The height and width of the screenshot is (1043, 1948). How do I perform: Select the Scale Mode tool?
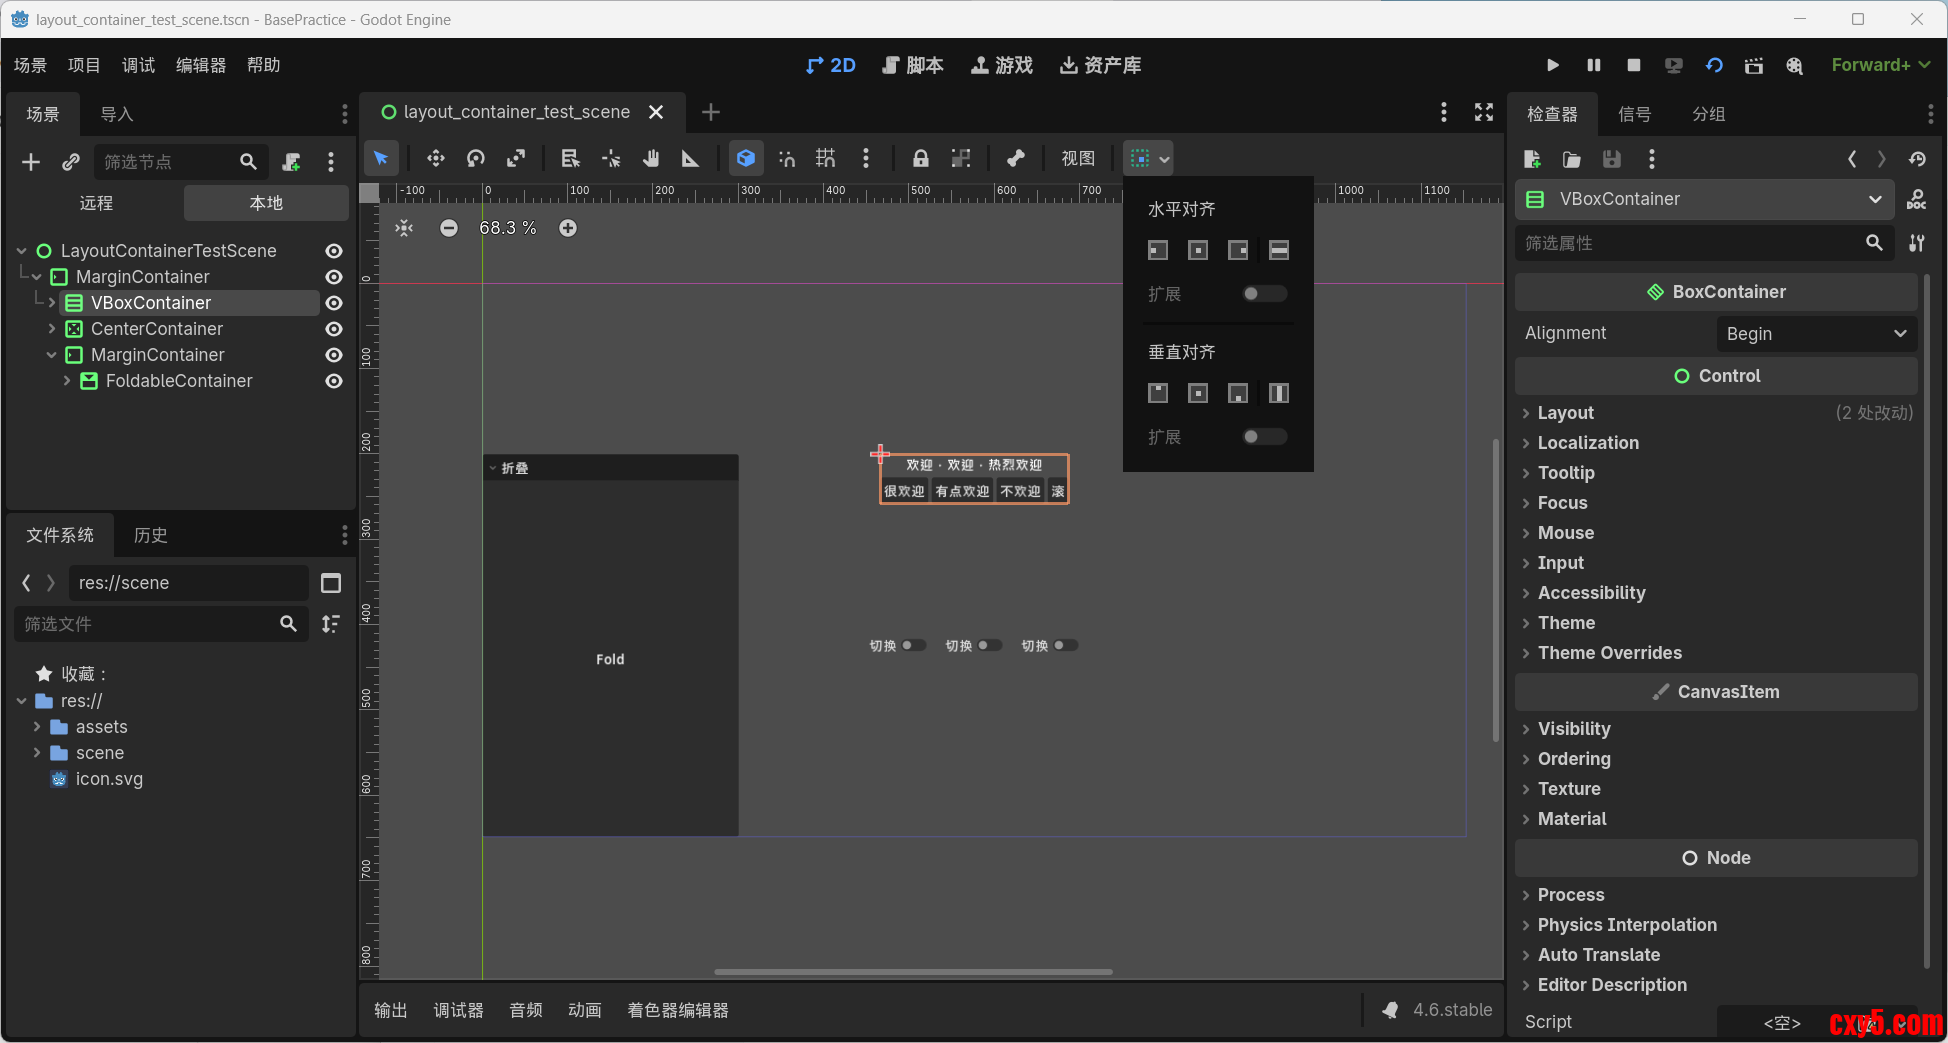[x=516, y=158]
